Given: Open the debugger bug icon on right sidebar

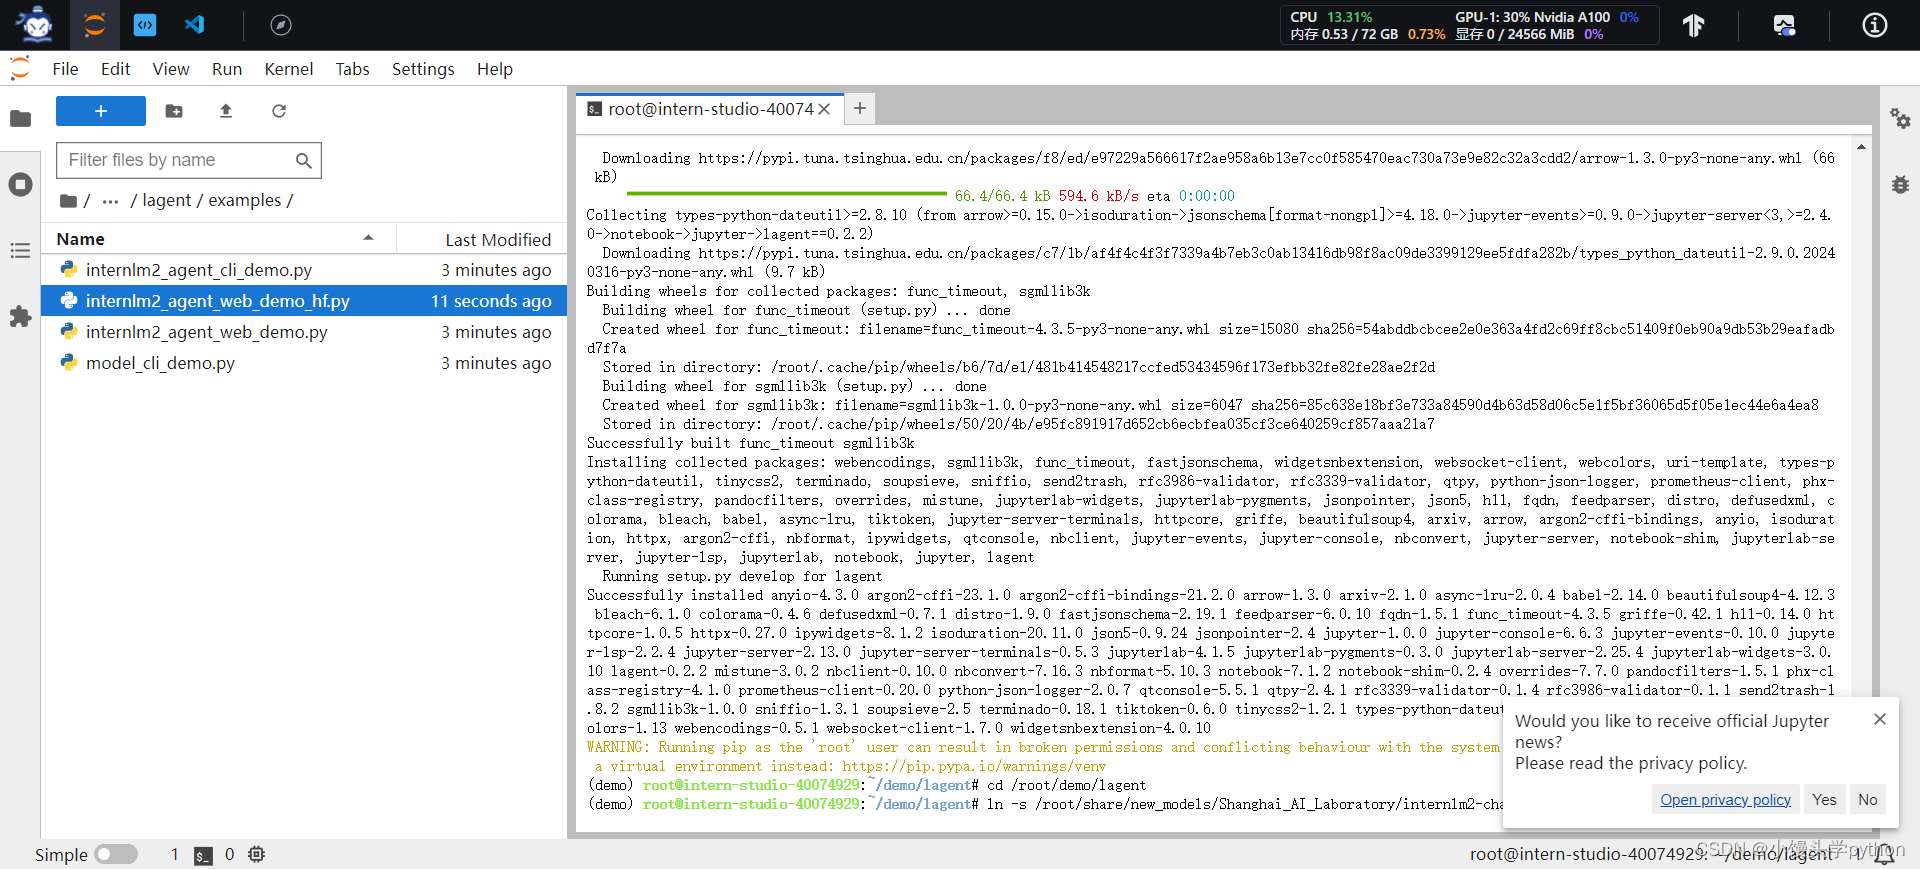Looking at the screenshot, I should point(1900,185).
